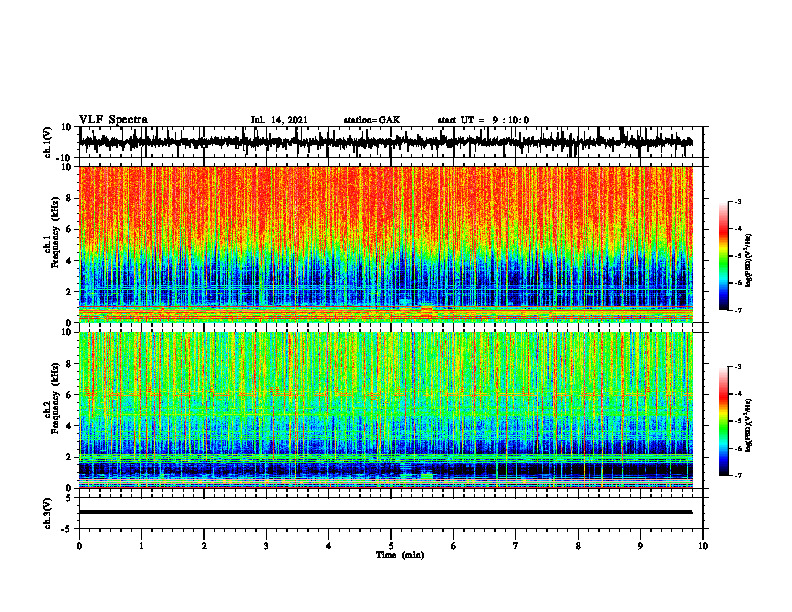Click time axis tick label '3'
Screen dimensions: 792x612
(x=266, y=546)
